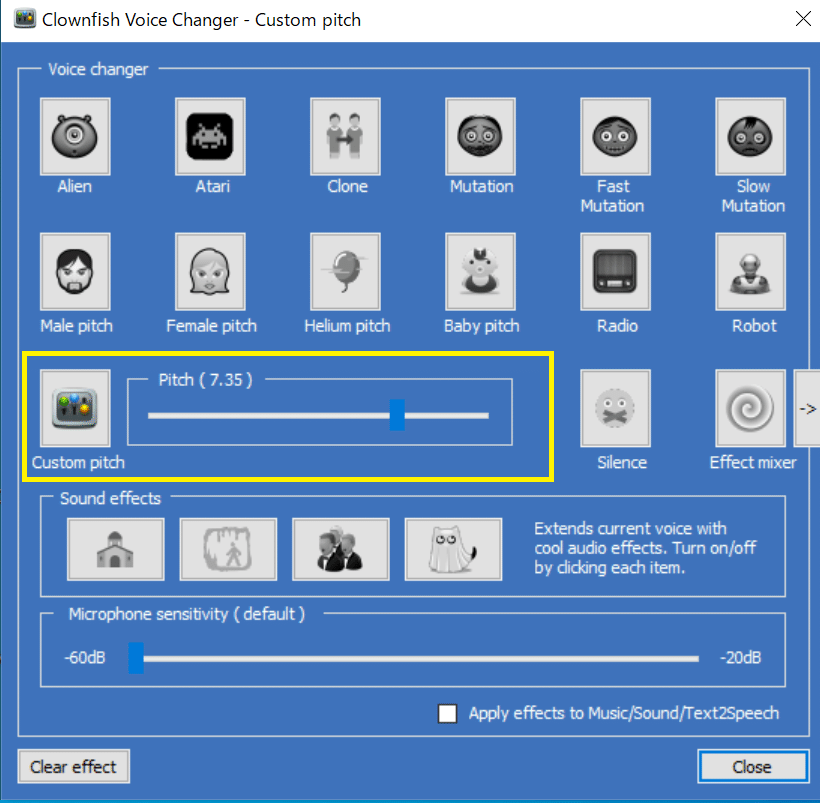Viewport: 820px width, 803px height.
Task: Open the Effect mixer spiral icon
Action: click(x=750, y=408)
